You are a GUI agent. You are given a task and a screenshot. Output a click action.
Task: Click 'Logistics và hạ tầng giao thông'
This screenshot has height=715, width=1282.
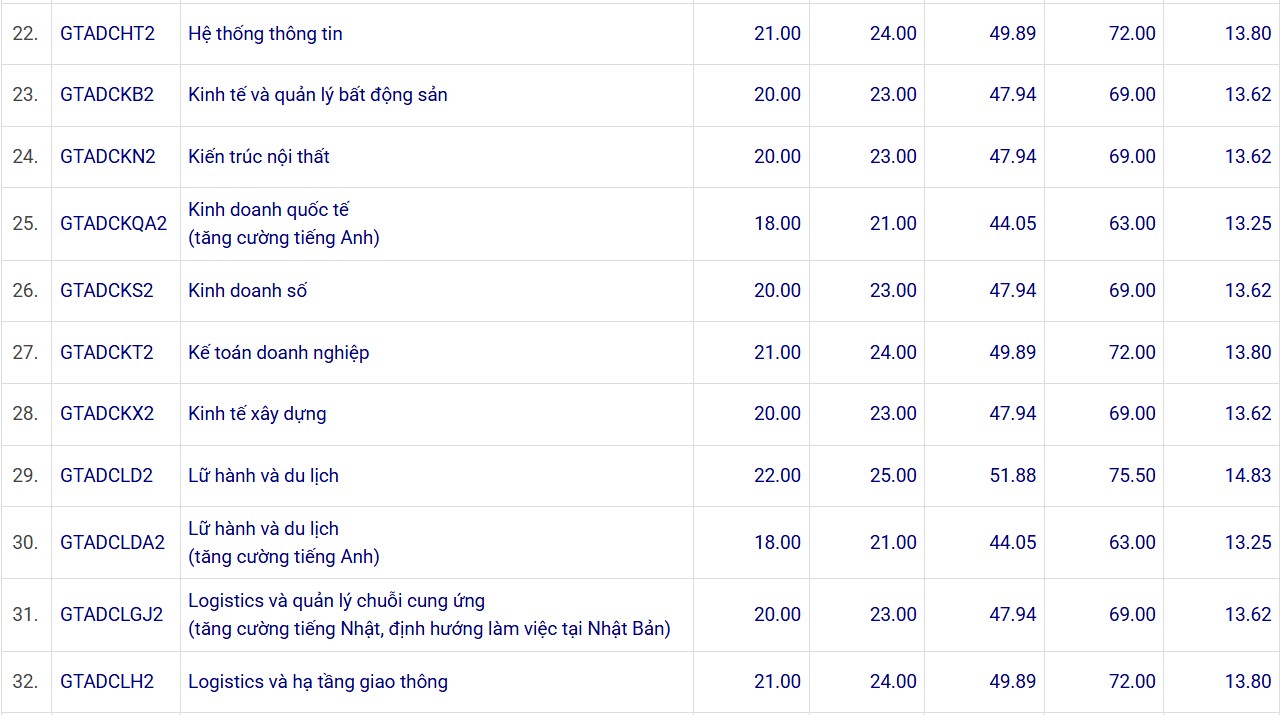317,682
